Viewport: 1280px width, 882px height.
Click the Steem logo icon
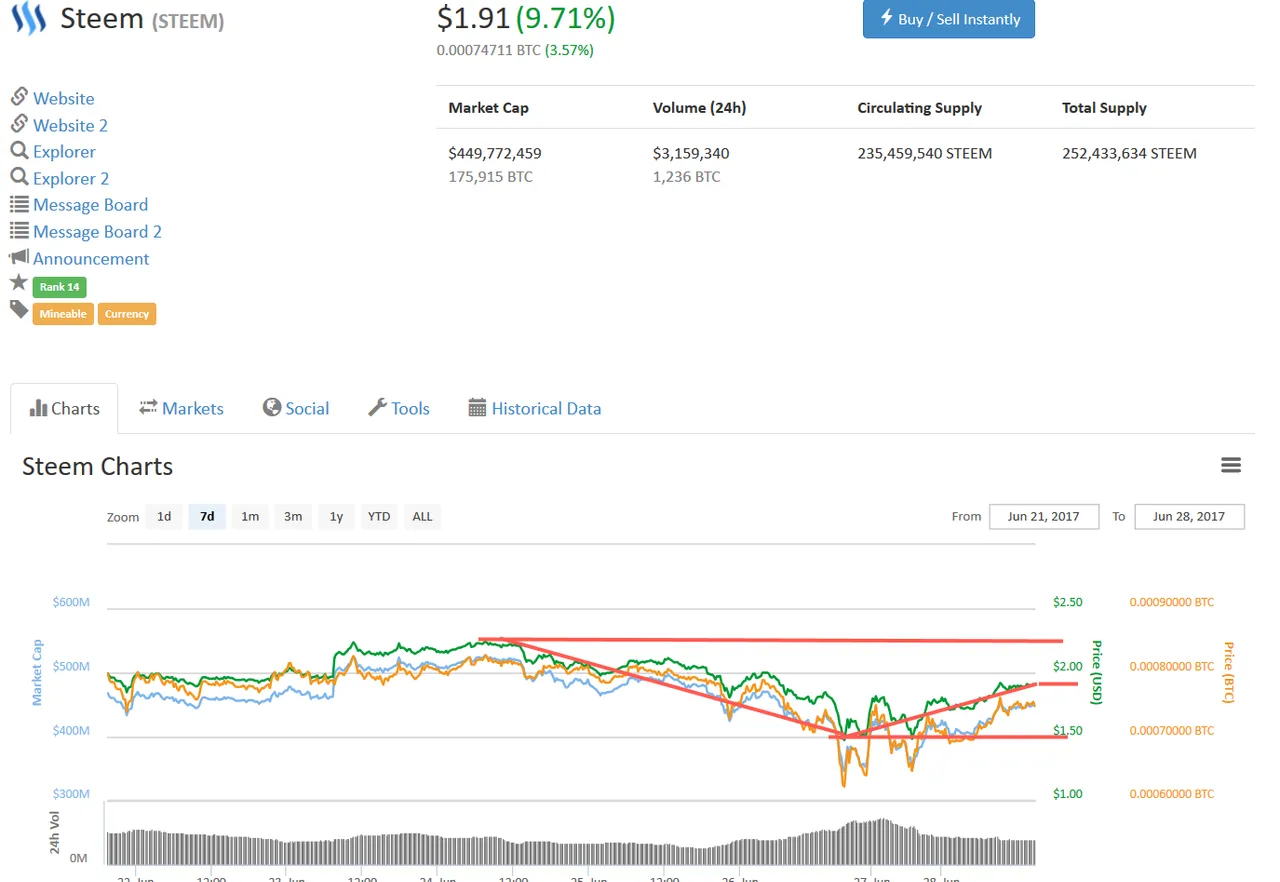[28, 19]
